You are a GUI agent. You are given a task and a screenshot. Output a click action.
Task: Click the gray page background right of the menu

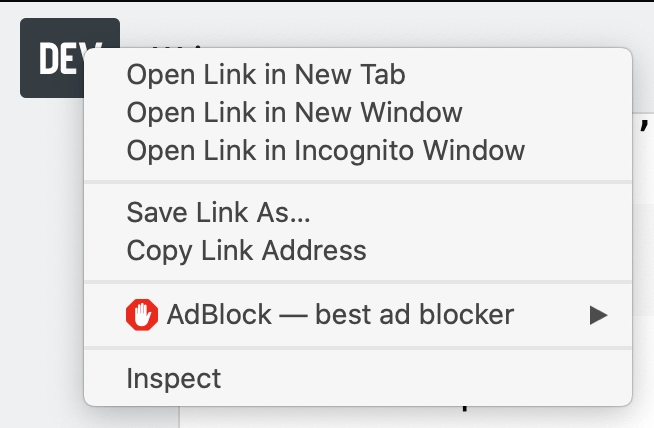point(644,250)
